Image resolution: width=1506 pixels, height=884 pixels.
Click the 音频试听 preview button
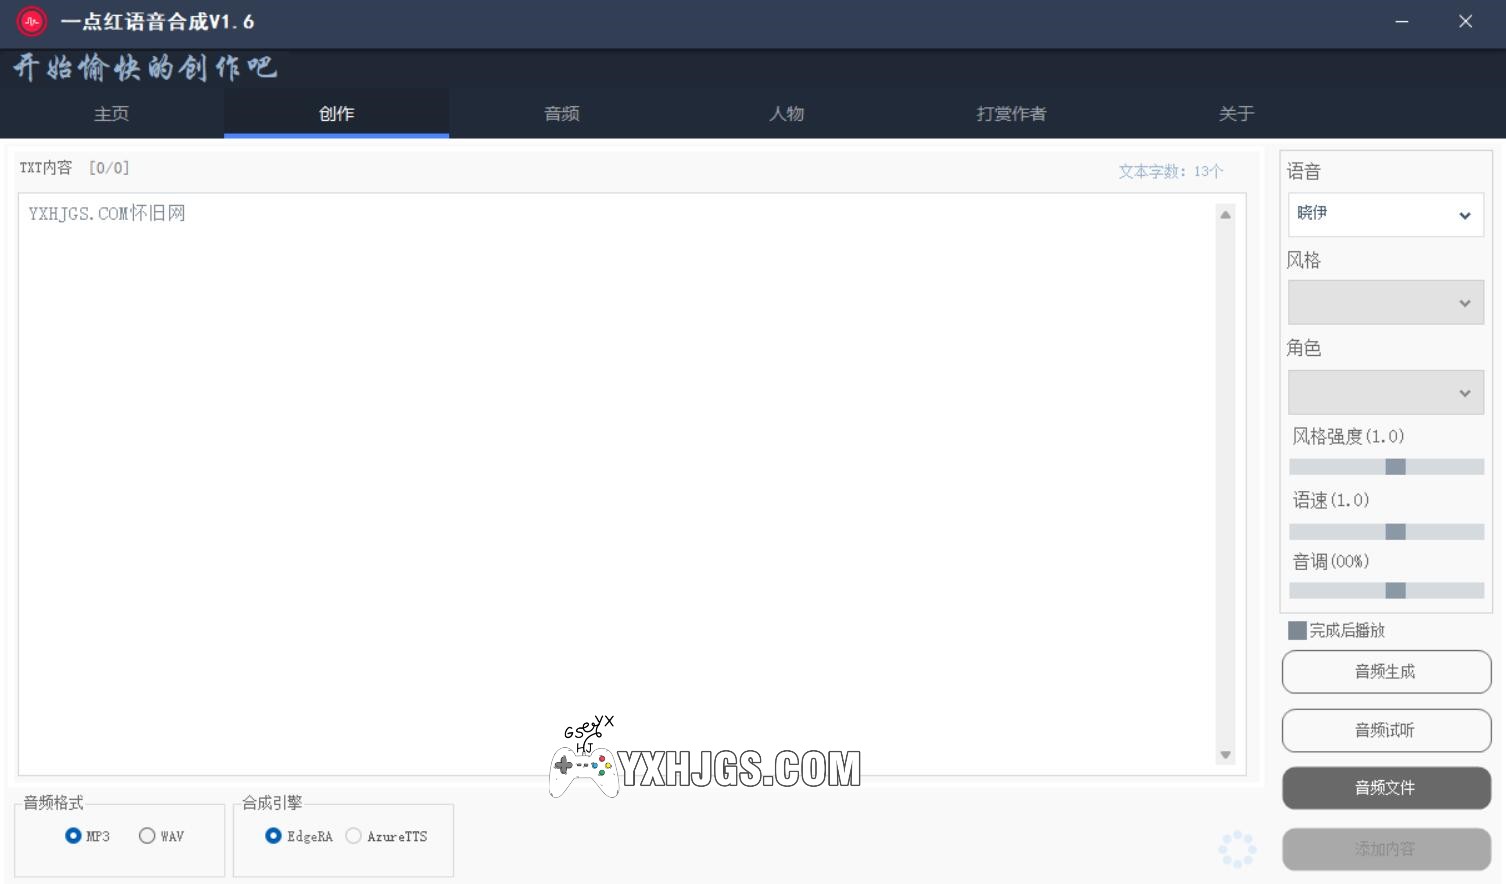click(1386, 730)
